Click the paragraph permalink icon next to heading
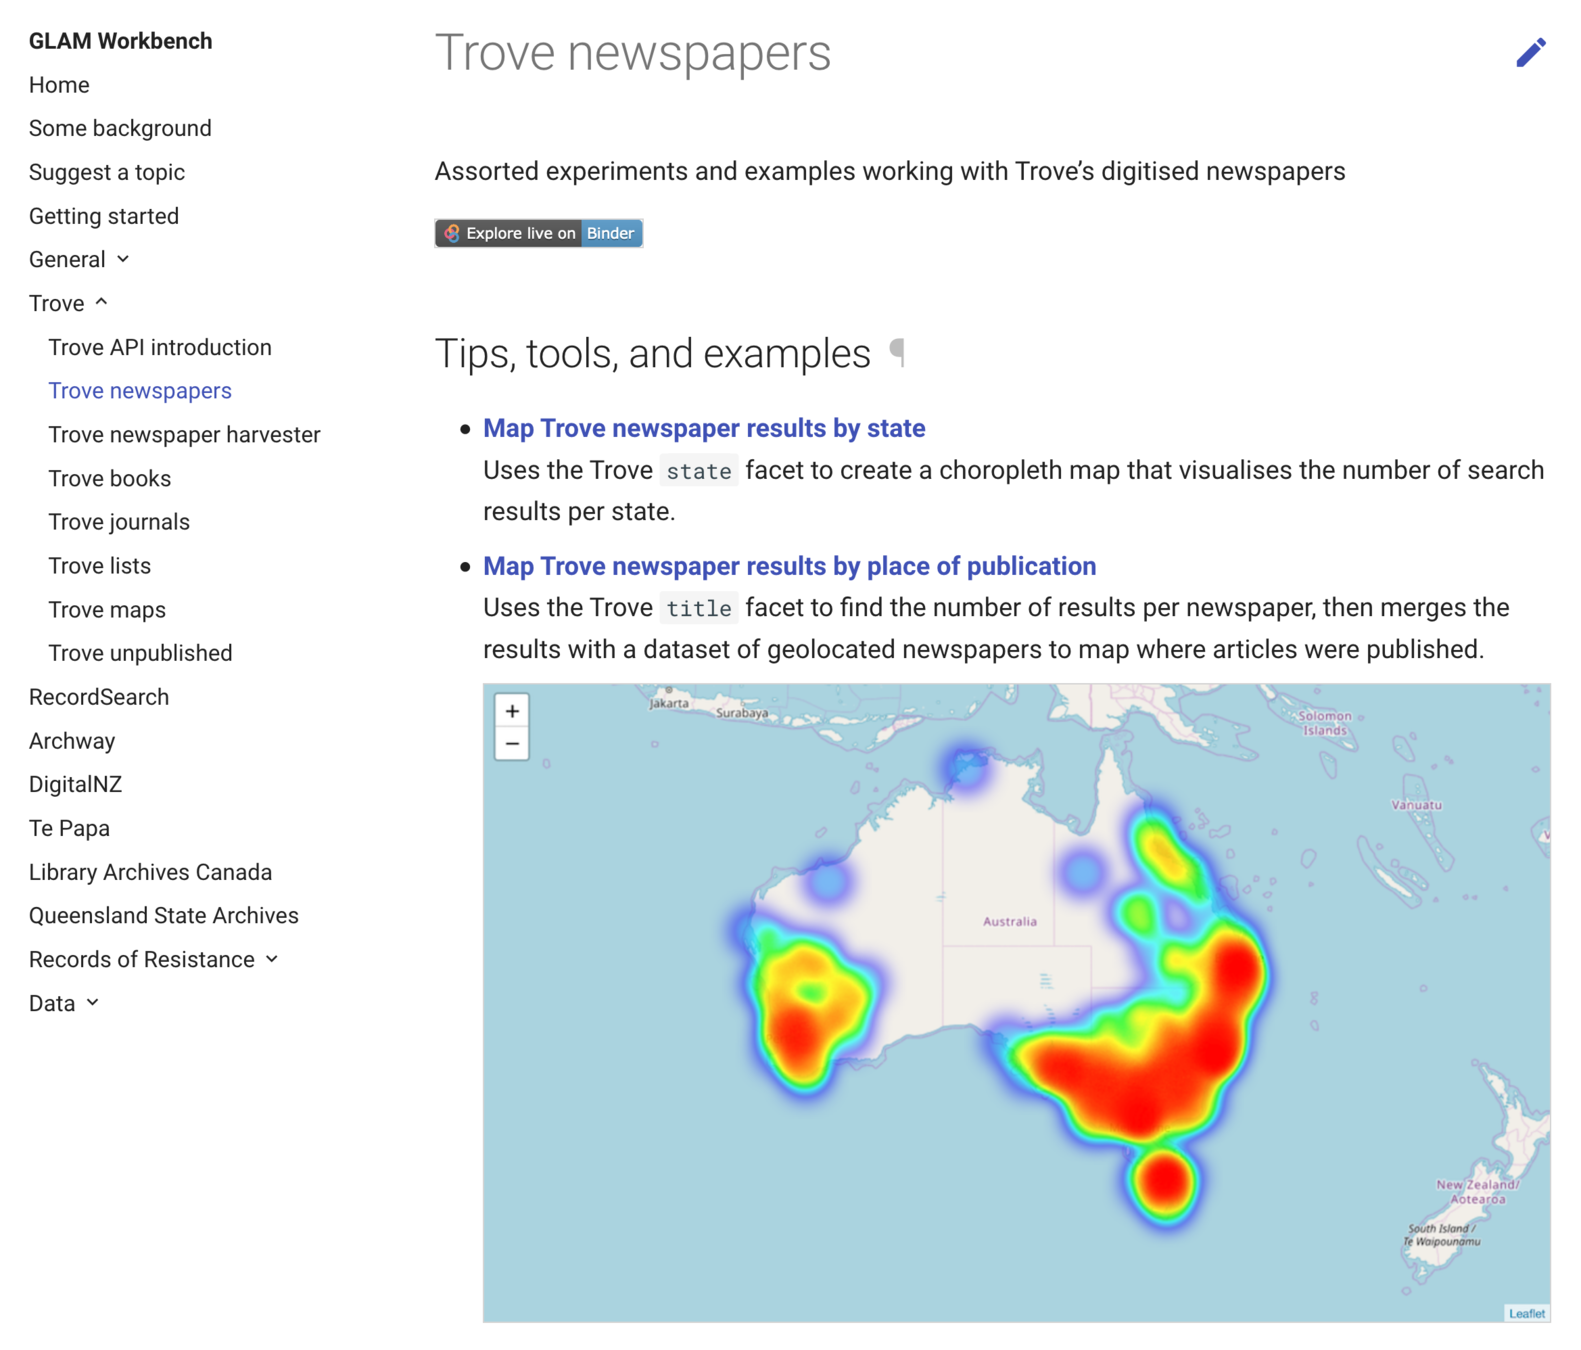The height and width of the screenshot is (1350, 1581). (898, 352)
